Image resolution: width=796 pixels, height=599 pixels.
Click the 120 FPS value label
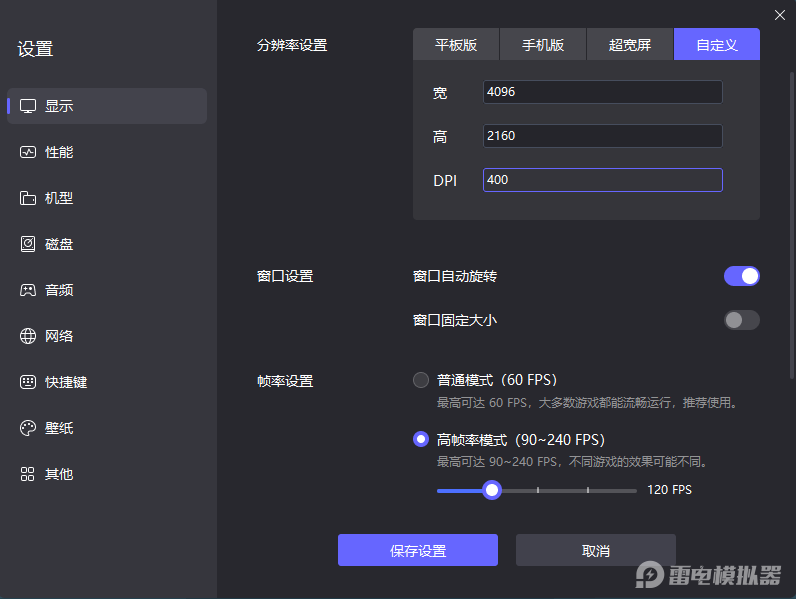coord(669,490)
